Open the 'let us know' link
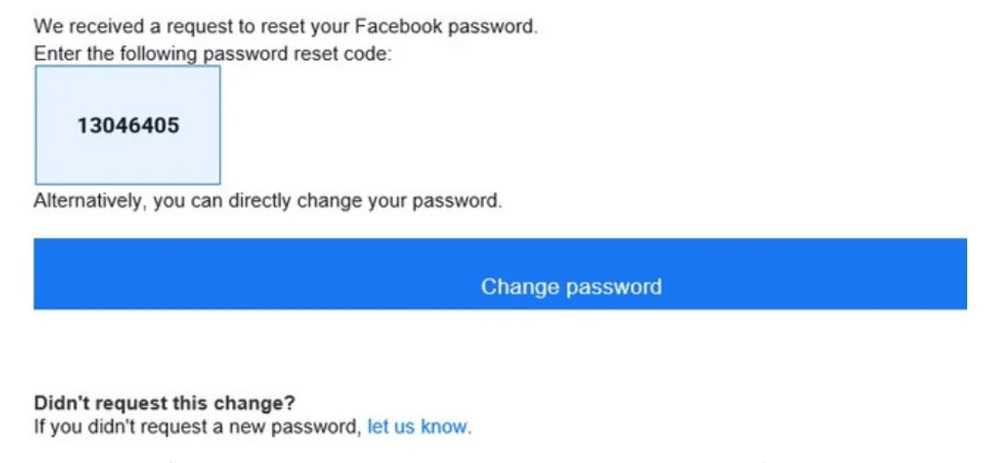Viewport: 1000px width, 463px height. point(419,426)
